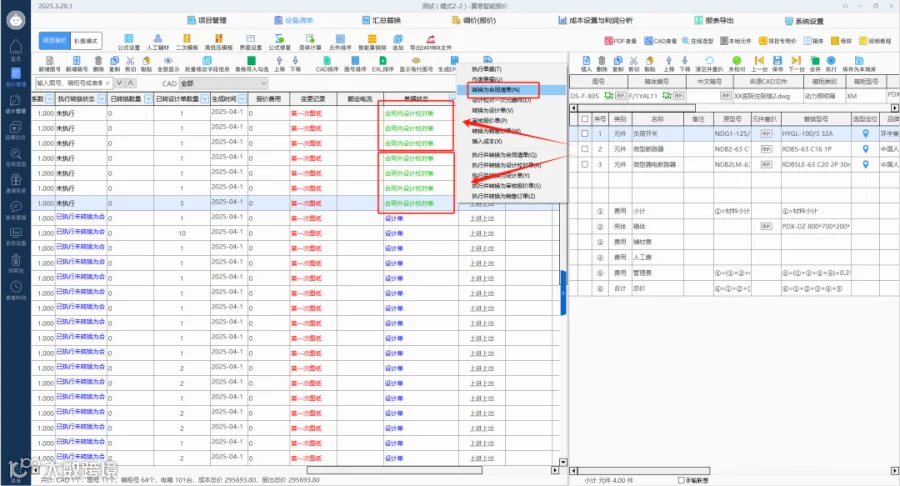Open the 首页 home icon in left sidebar
This screenshot has width=900, height=486.
click(x=15, y=50)
